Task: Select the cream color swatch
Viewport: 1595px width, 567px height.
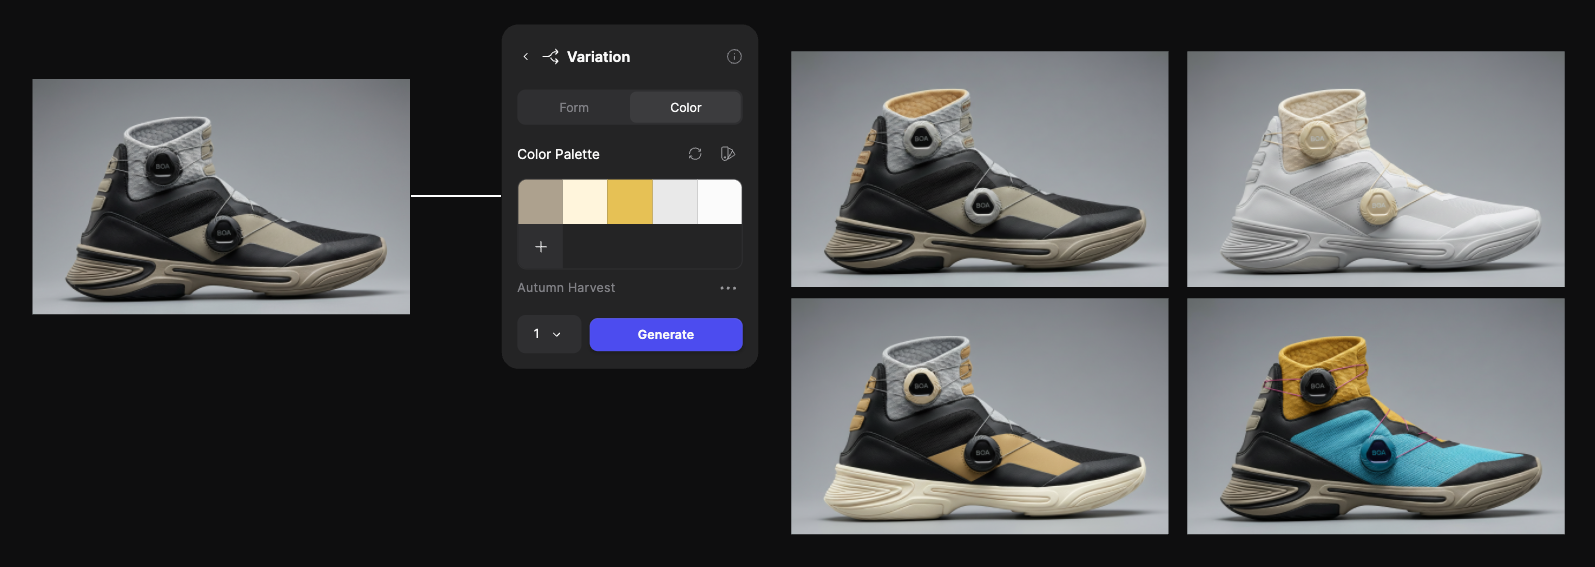Action: 585,202
